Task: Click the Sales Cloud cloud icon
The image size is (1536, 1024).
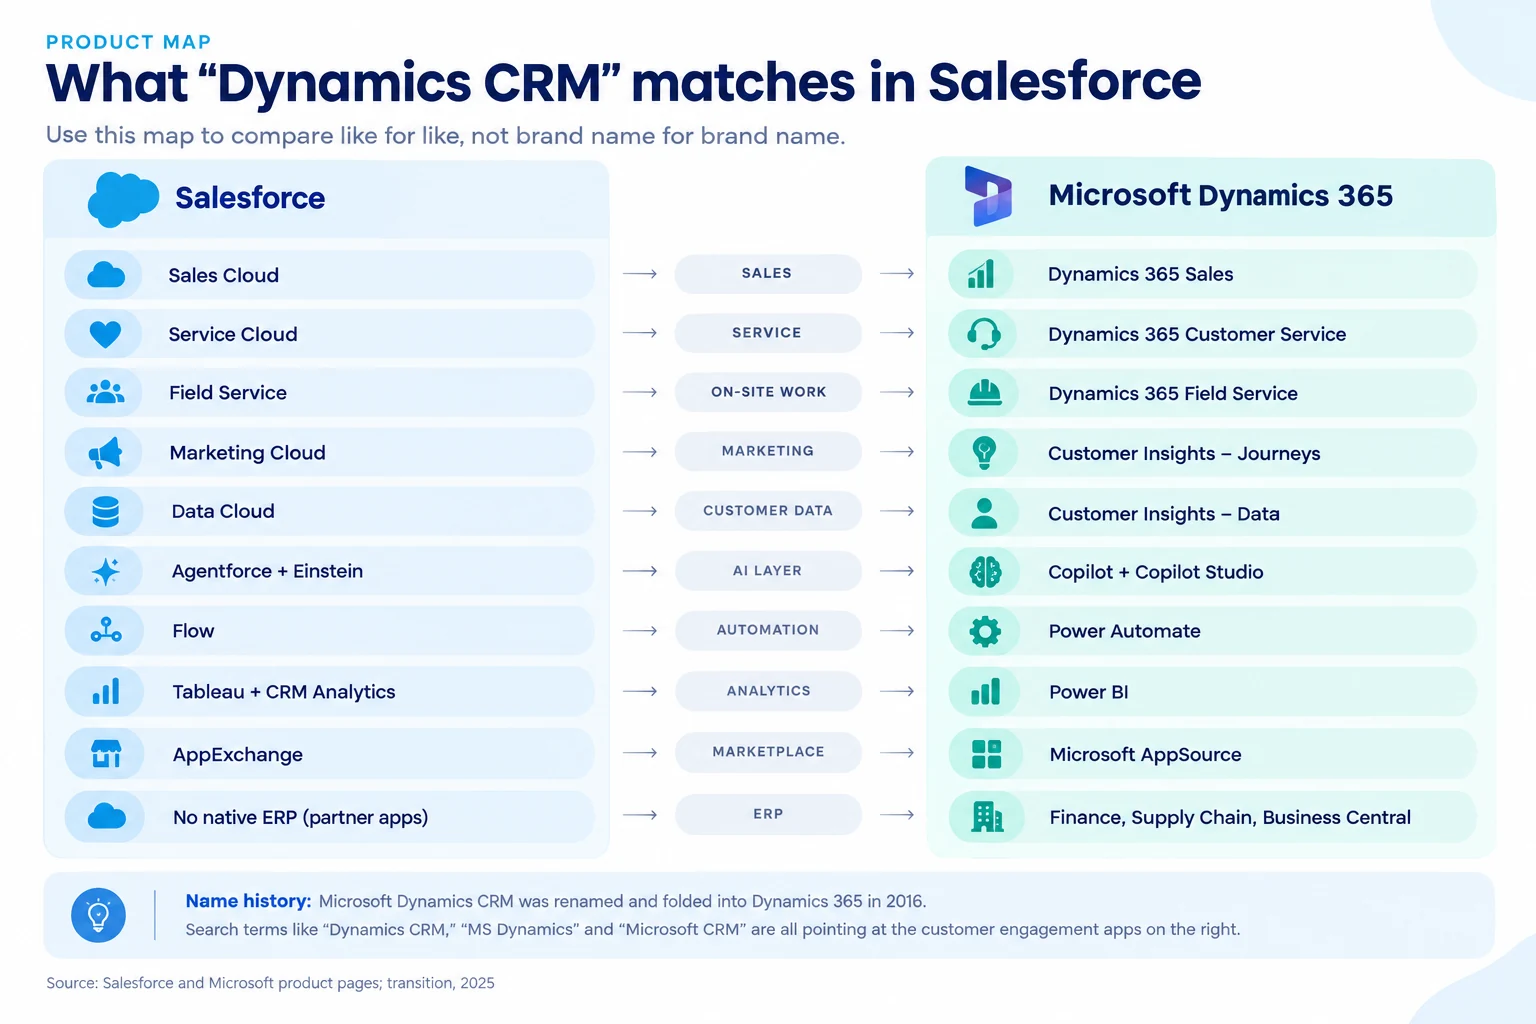Action: 106,275
